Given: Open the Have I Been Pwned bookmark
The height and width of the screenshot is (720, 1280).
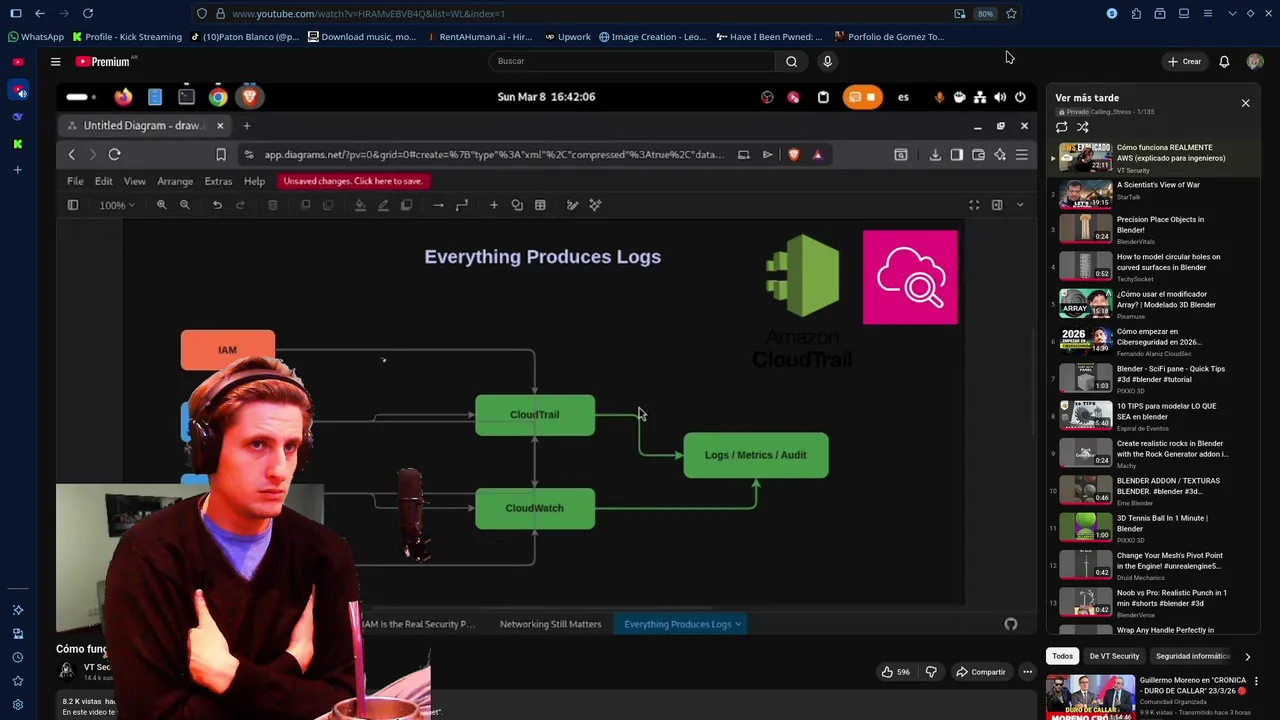Looking at the screenshot, I should pos(769,37).
